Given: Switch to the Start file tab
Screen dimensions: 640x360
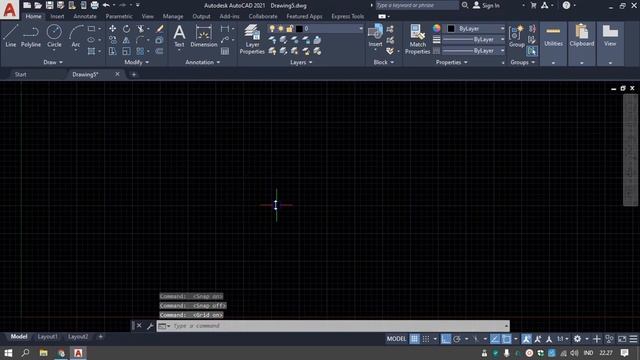Looking at the screenshot, I should 20,74.
